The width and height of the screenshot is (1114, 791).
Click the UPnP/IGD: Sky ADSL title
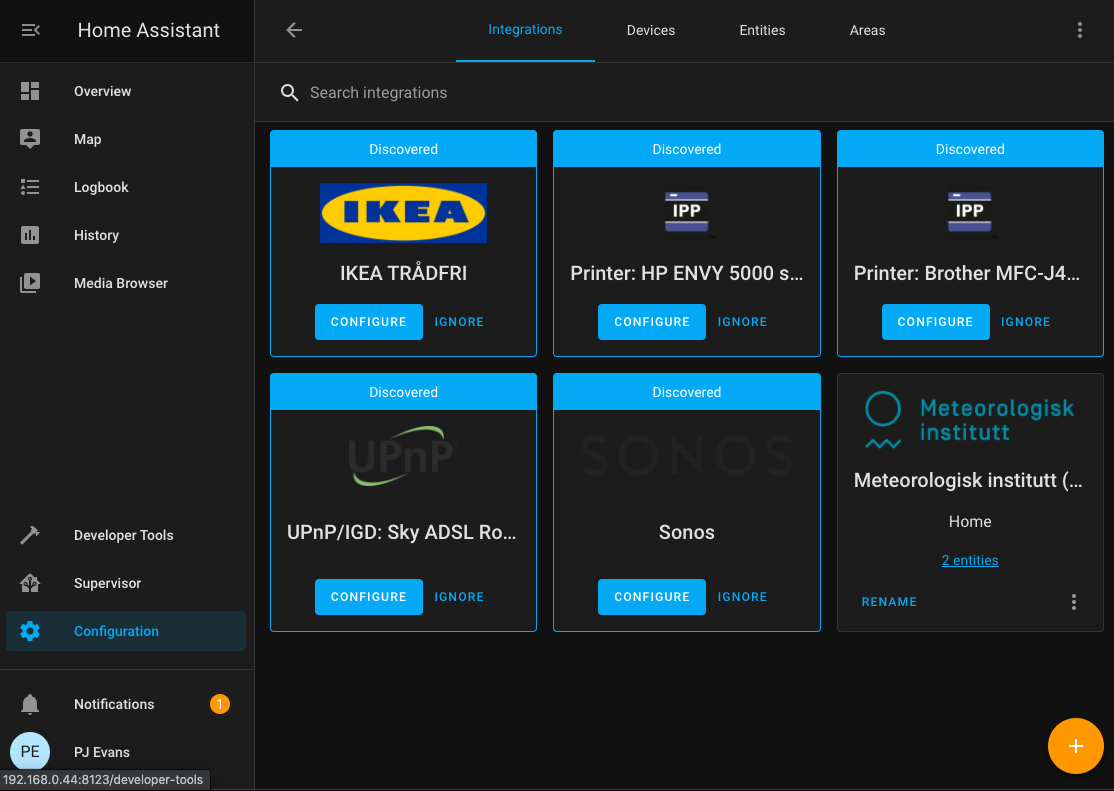pos(402,532)
